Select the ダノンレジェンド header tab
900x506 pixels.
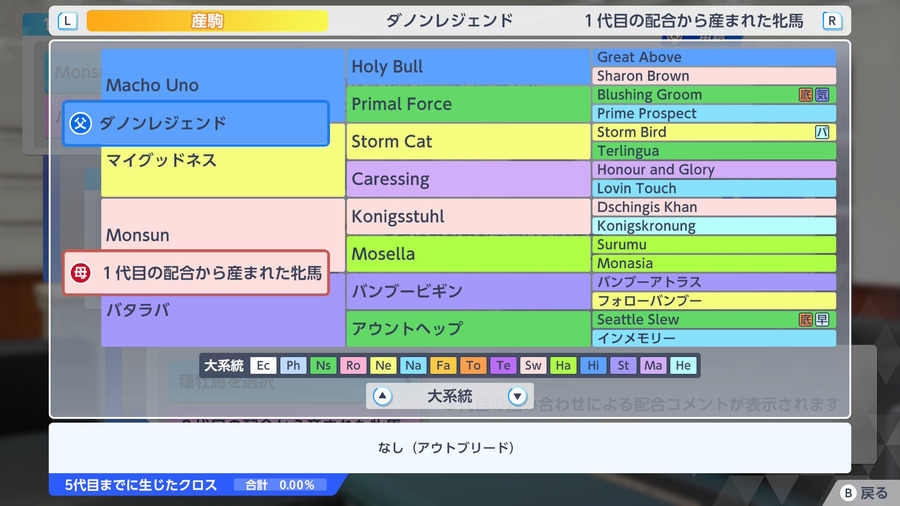[x=449, y=21]
